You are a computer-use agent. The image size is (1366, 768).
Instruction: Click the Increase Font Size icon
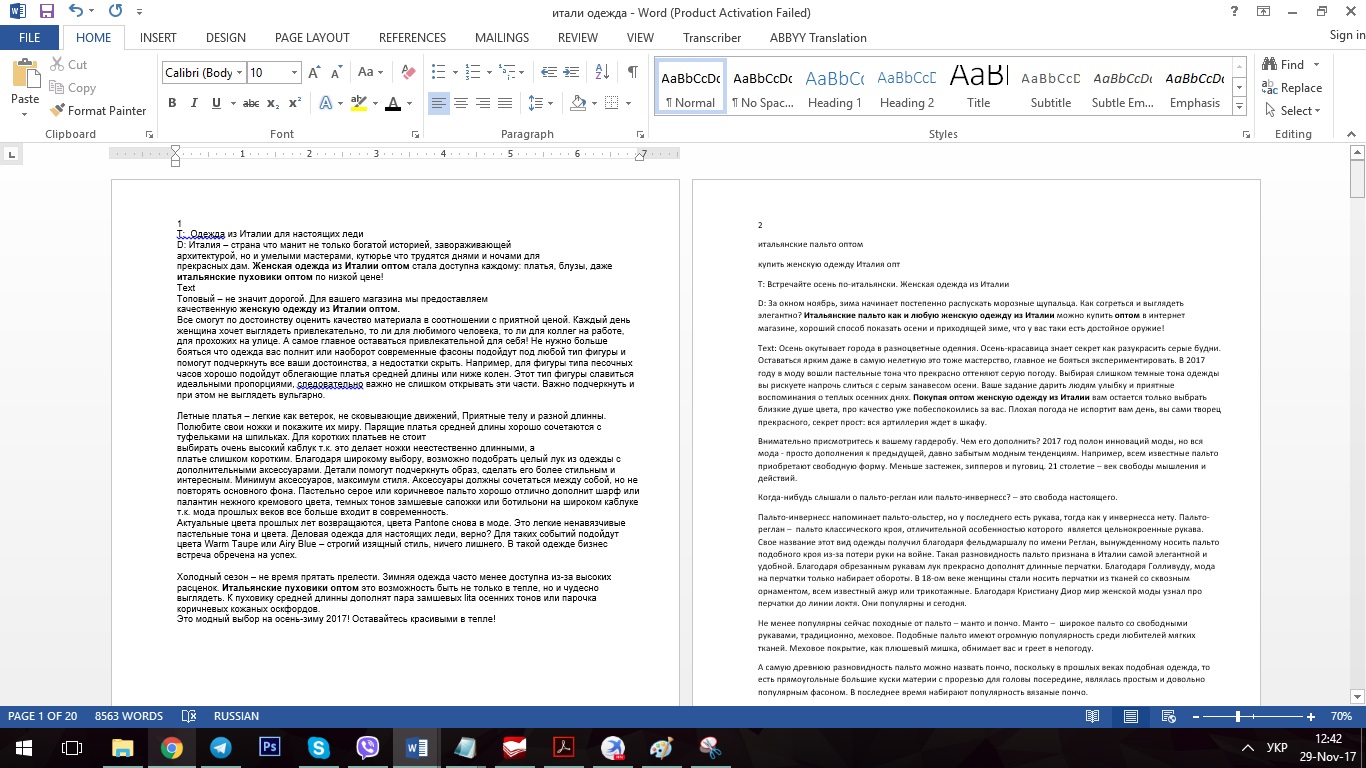(x=315, y=72)
